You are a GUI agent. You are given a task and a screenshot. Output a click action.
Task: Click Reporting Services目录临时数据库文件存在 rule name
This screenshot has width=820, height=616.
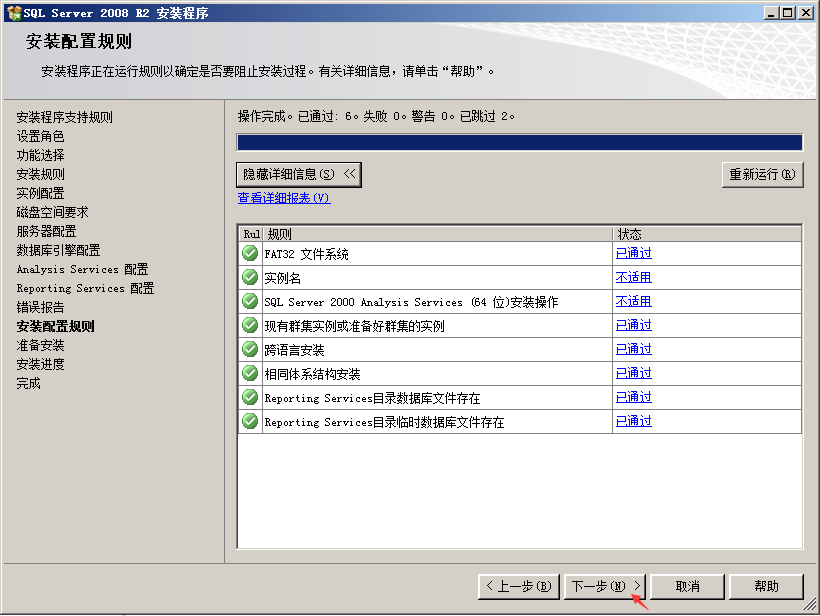[384, 423]
